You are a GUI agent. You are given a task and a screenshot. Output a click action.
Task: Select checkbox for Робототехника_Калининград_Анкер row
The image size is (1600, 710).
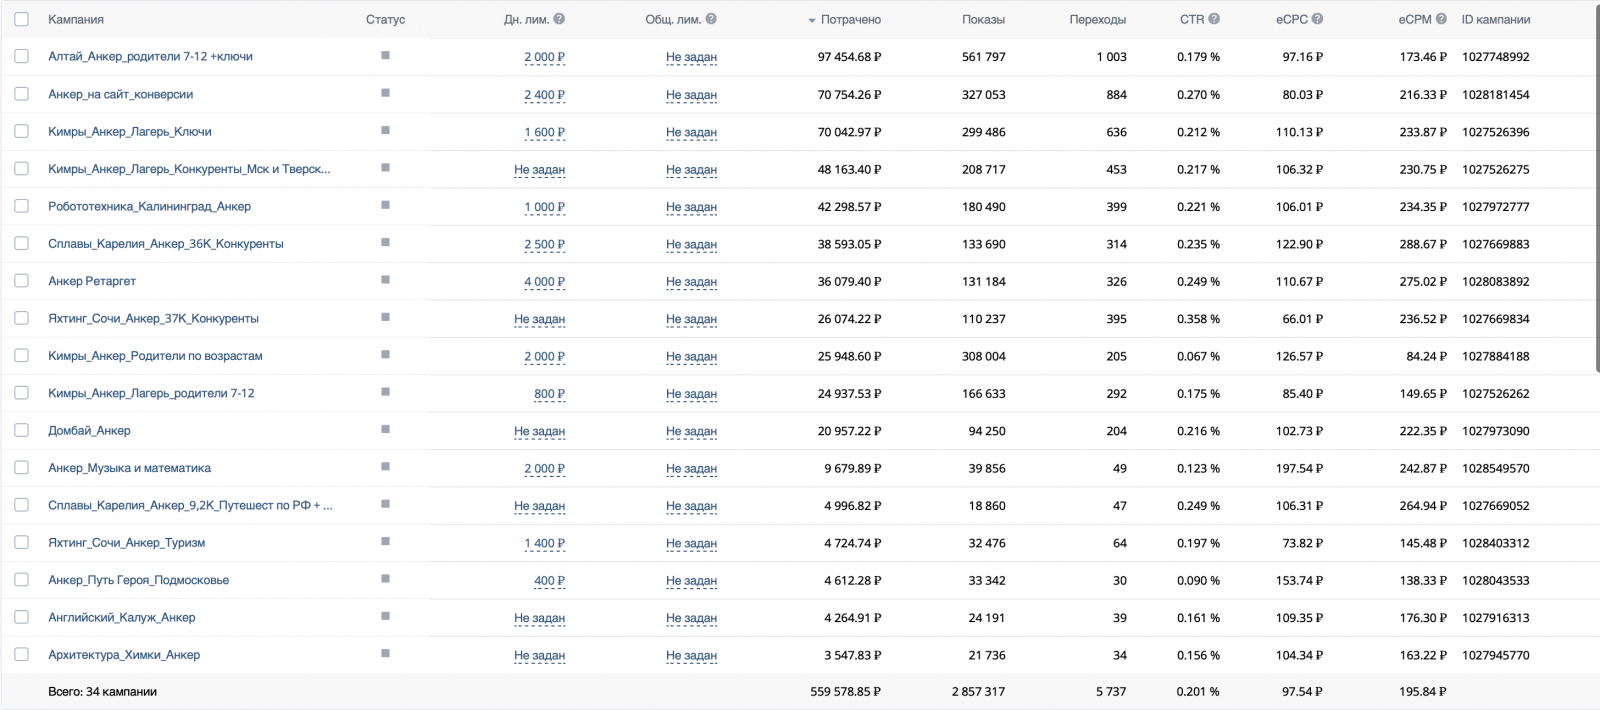pyautogui.click(x=21, y=206)
